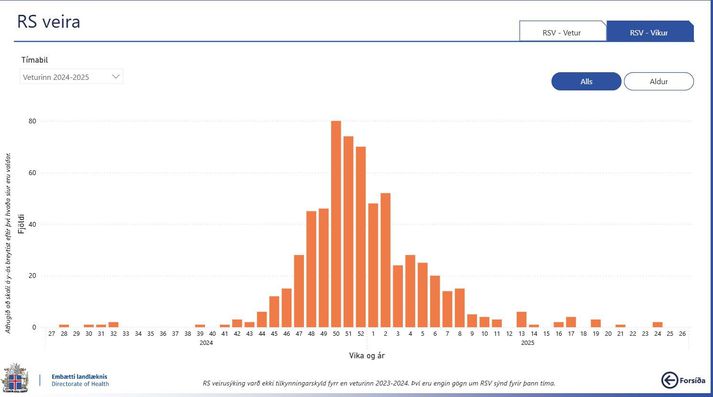Expand Tímabil dropdown chevron arrow

[116, 77]
